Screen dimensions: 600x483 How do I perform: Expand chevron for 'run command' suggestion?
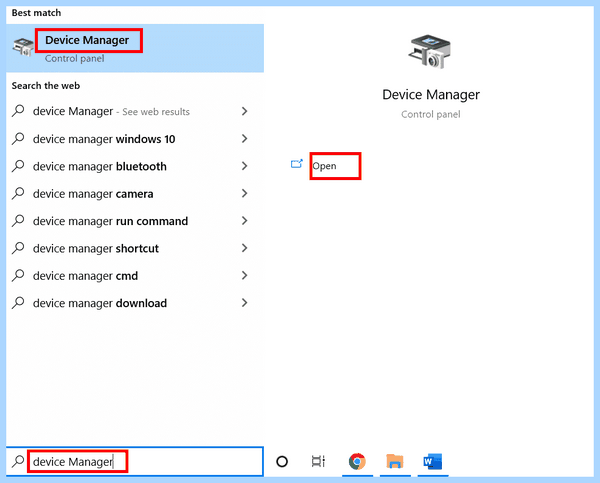click(245, 221)
